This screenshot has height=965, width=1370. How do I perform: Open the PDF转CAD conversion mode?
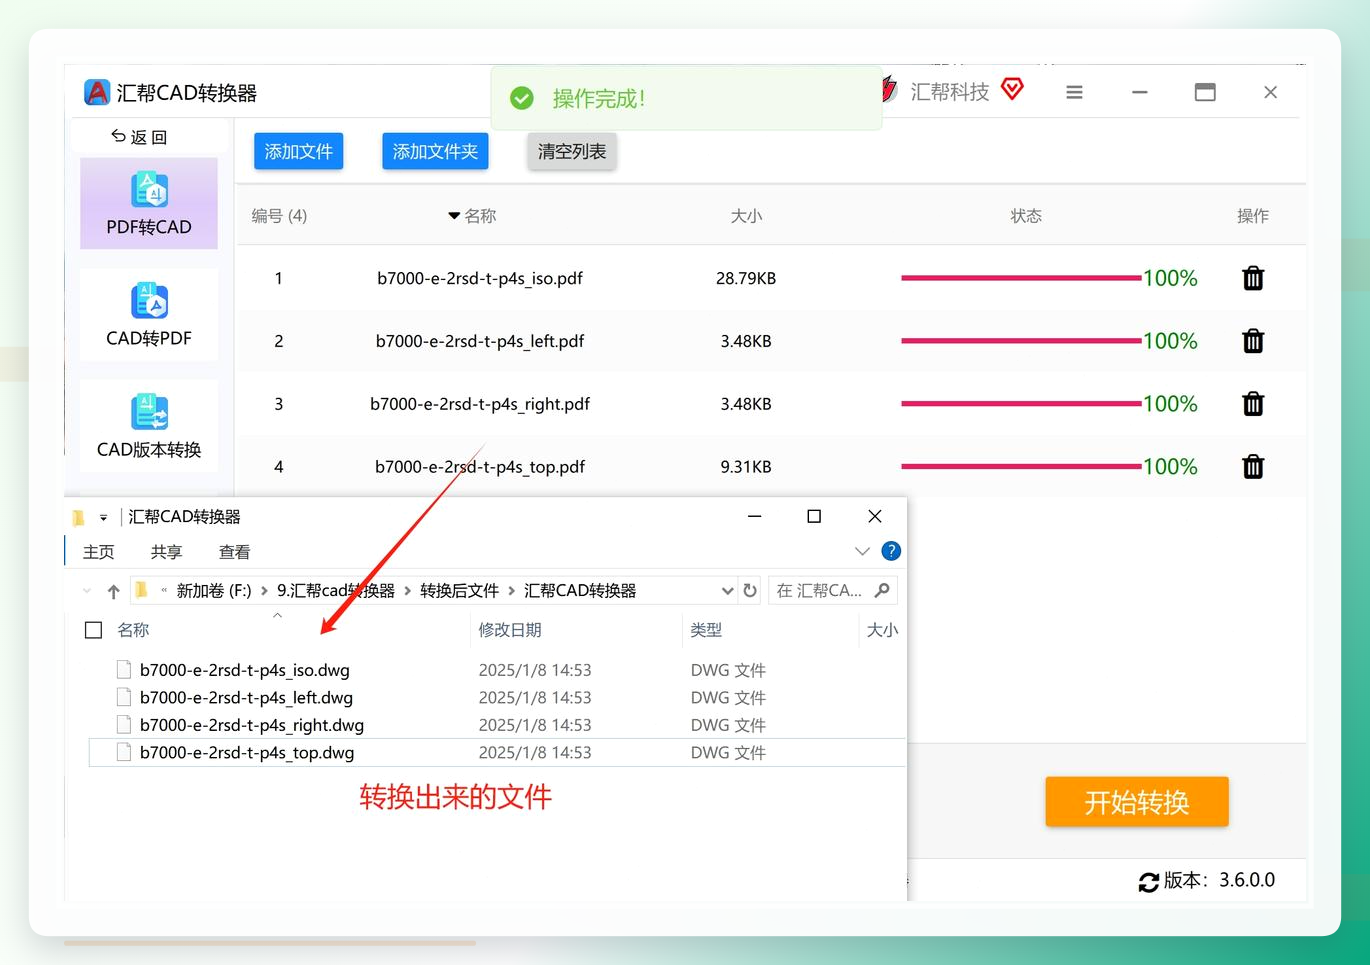pyautogui.click(x=149, y=203)
